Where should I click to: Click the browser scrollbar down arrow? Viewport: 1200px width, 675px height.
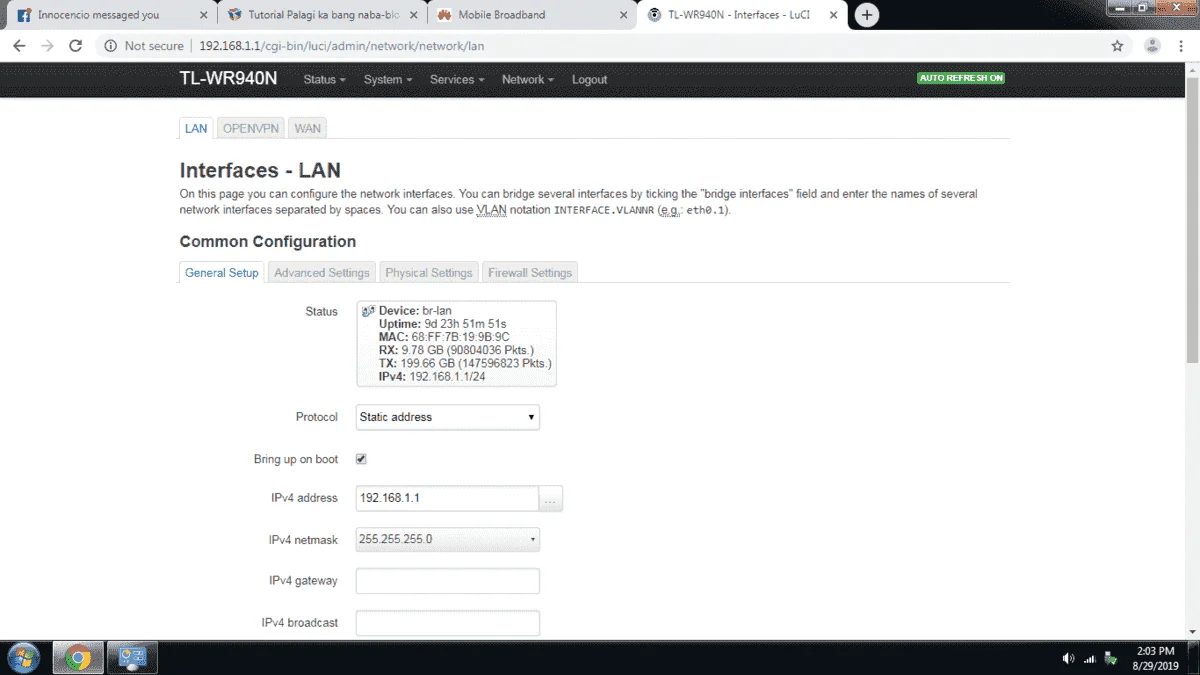tap(1192, 631)
